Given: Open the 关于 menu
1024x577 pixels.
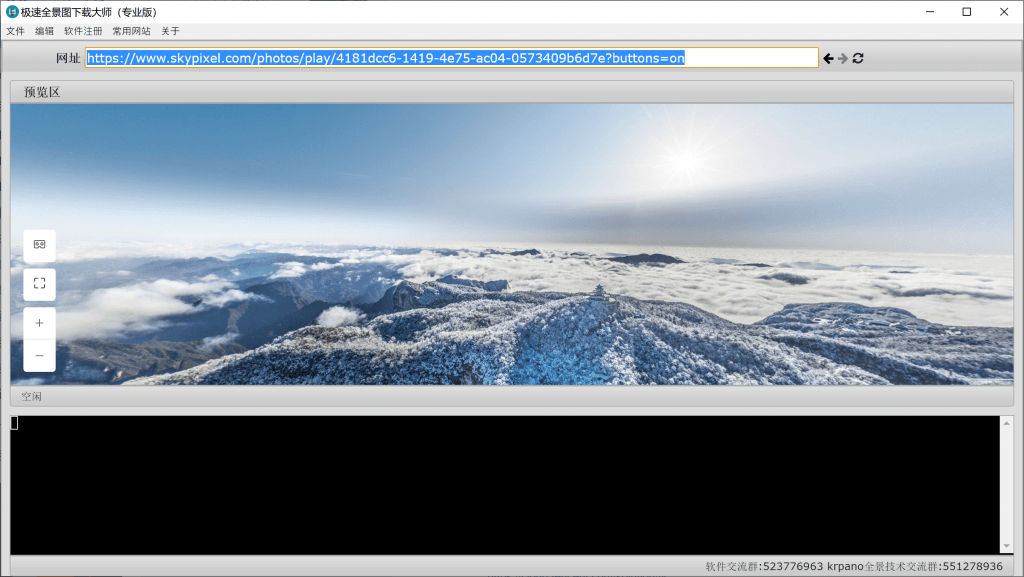Looking at the screenshot, I should pyautogui.click(x=170, y=31).
